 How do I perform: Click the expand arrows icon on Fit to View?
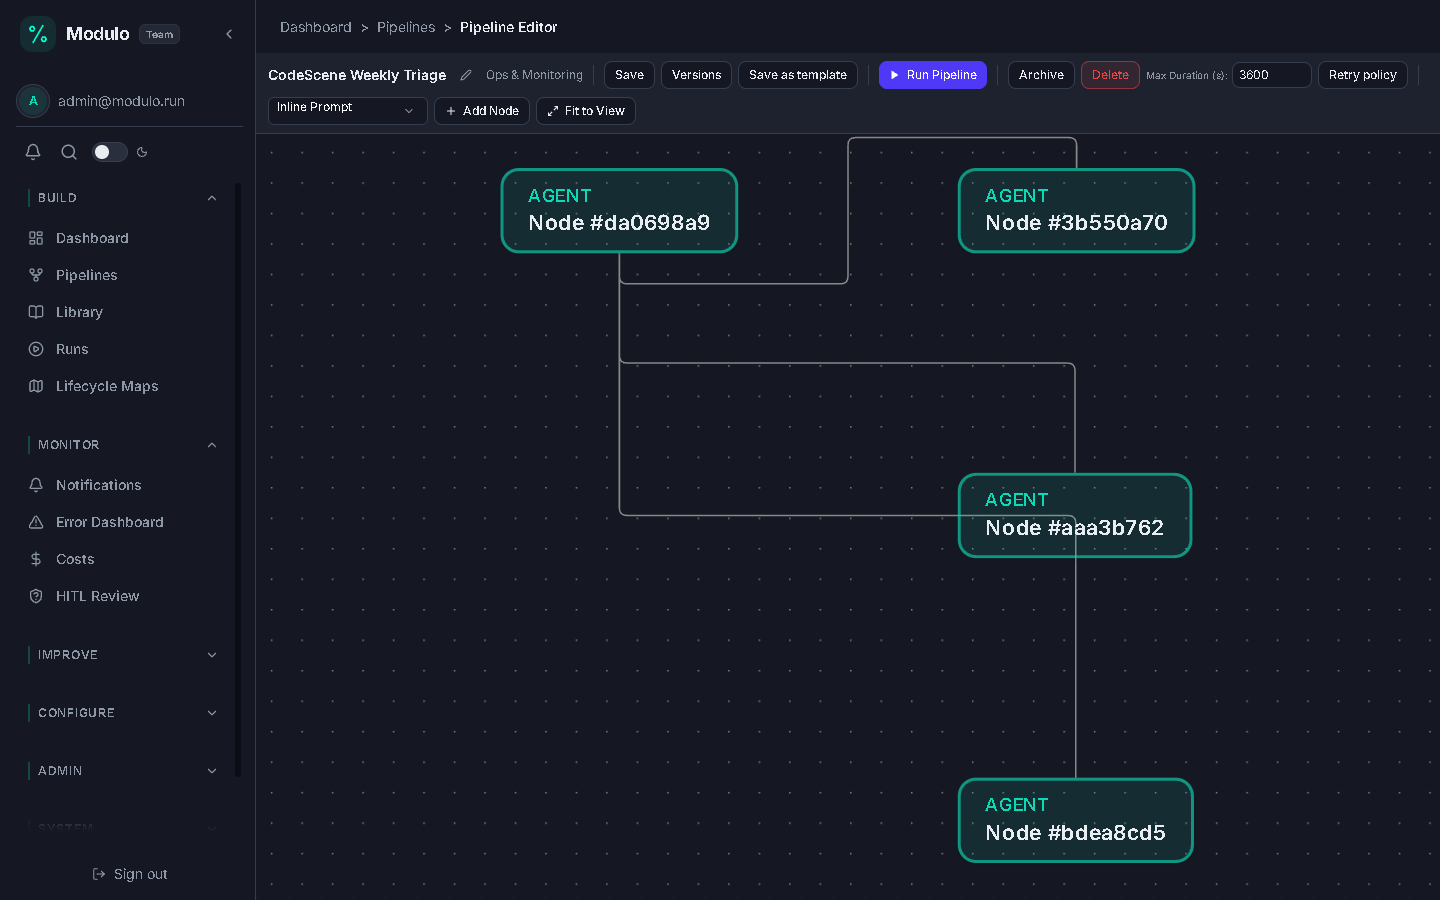(x=553, y=111)
